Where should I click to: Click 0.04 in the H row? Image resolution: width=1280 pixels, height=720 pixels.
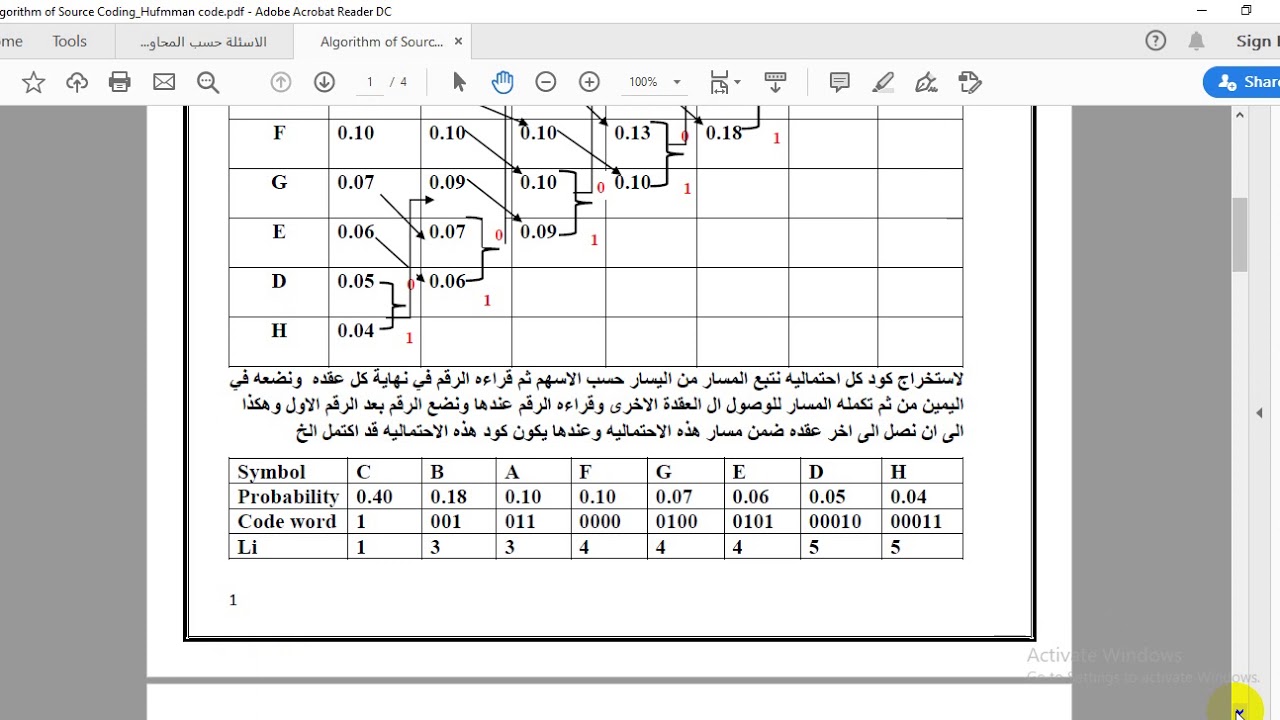pos(356,331)
